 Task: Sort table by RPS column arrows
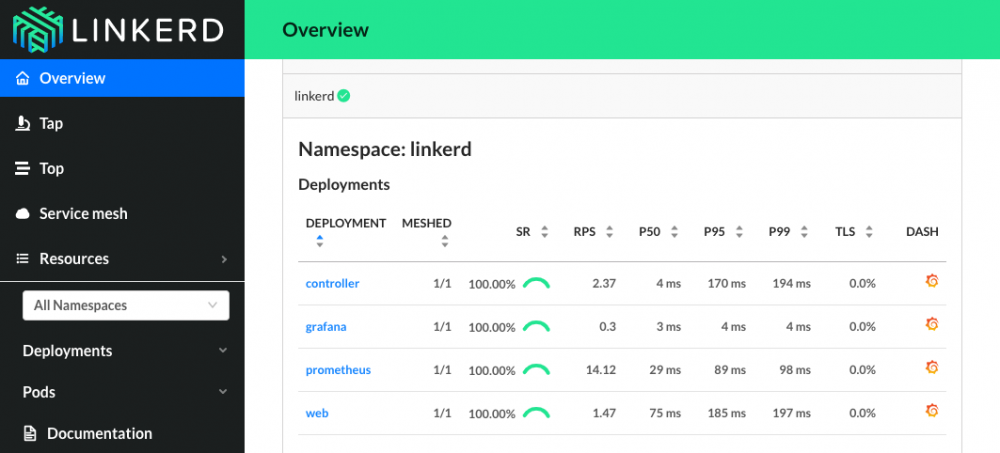pos(610,232)
